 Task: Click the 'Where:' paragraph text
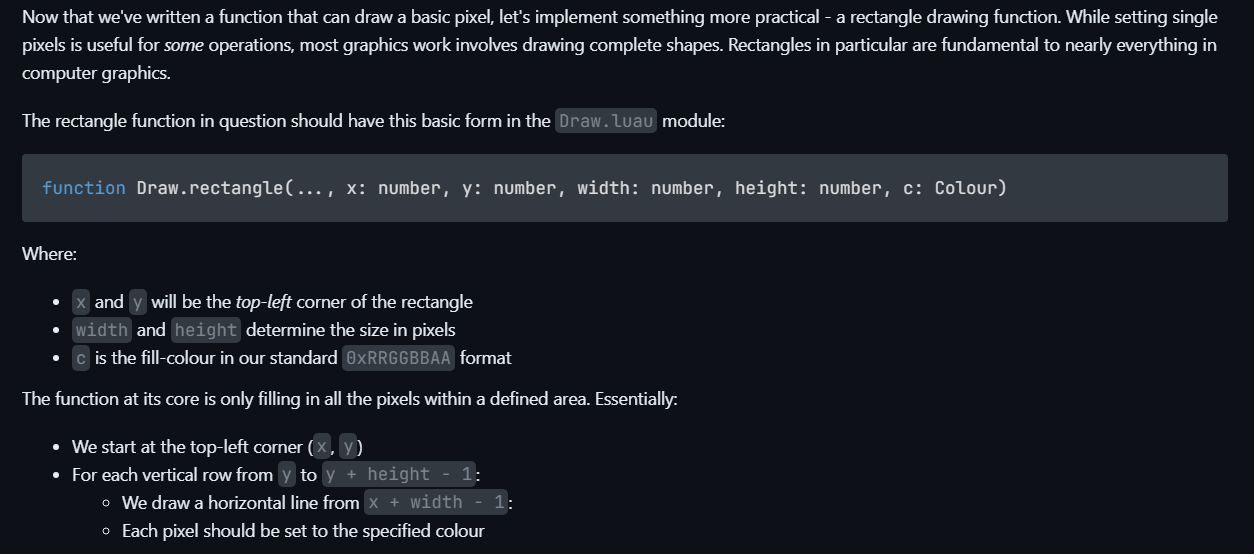coord(49,254)
